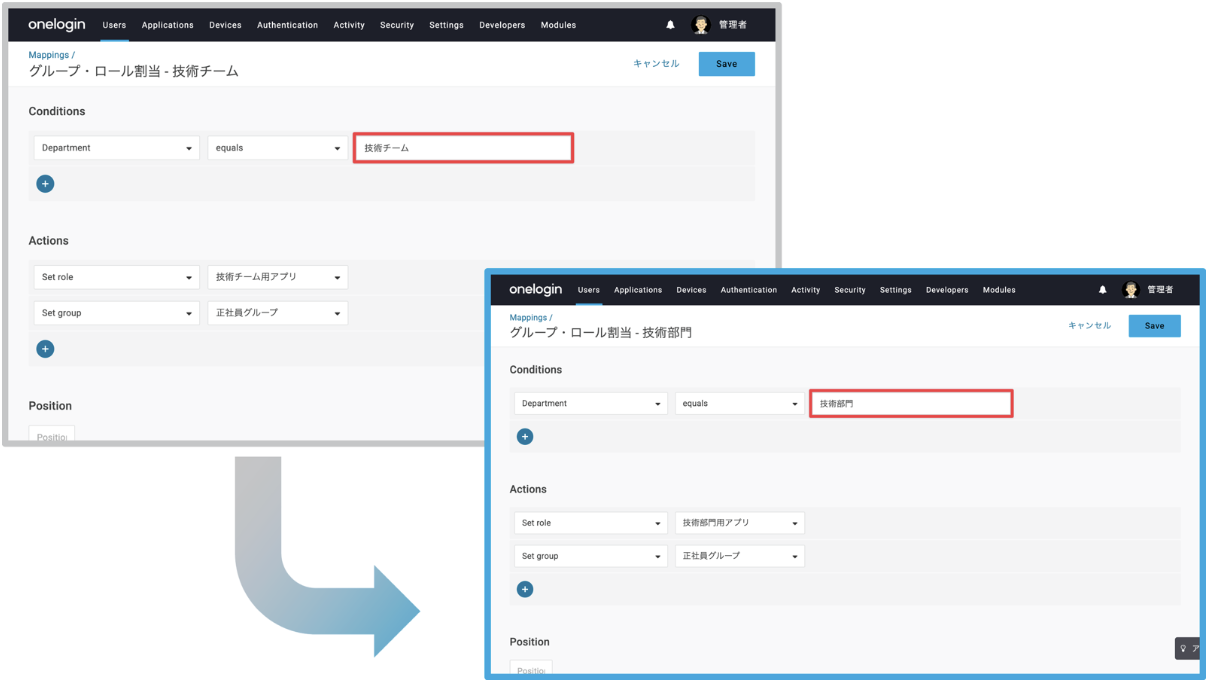Image resolution: width=1208 pixels, height=682 pixels.
Task: Click Save in the 技術部門 mapping window
Action: pyautogui.click(x=1154, y=326)
